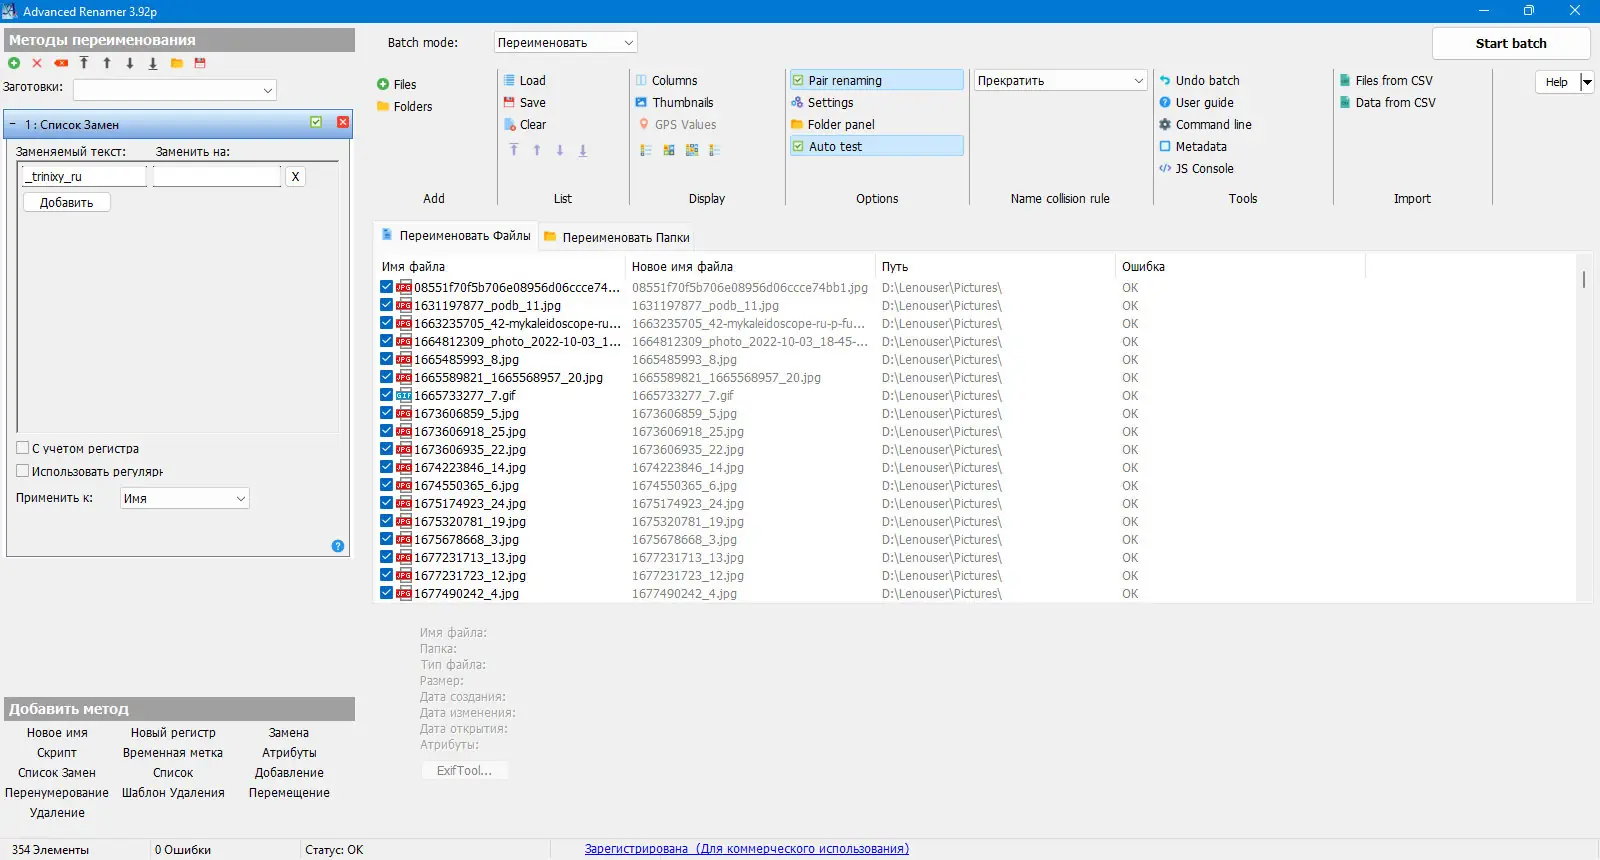Uncheck file 1665733277_7.gif
Viewport: 1600px width, 860px height.
coord(386,395)
